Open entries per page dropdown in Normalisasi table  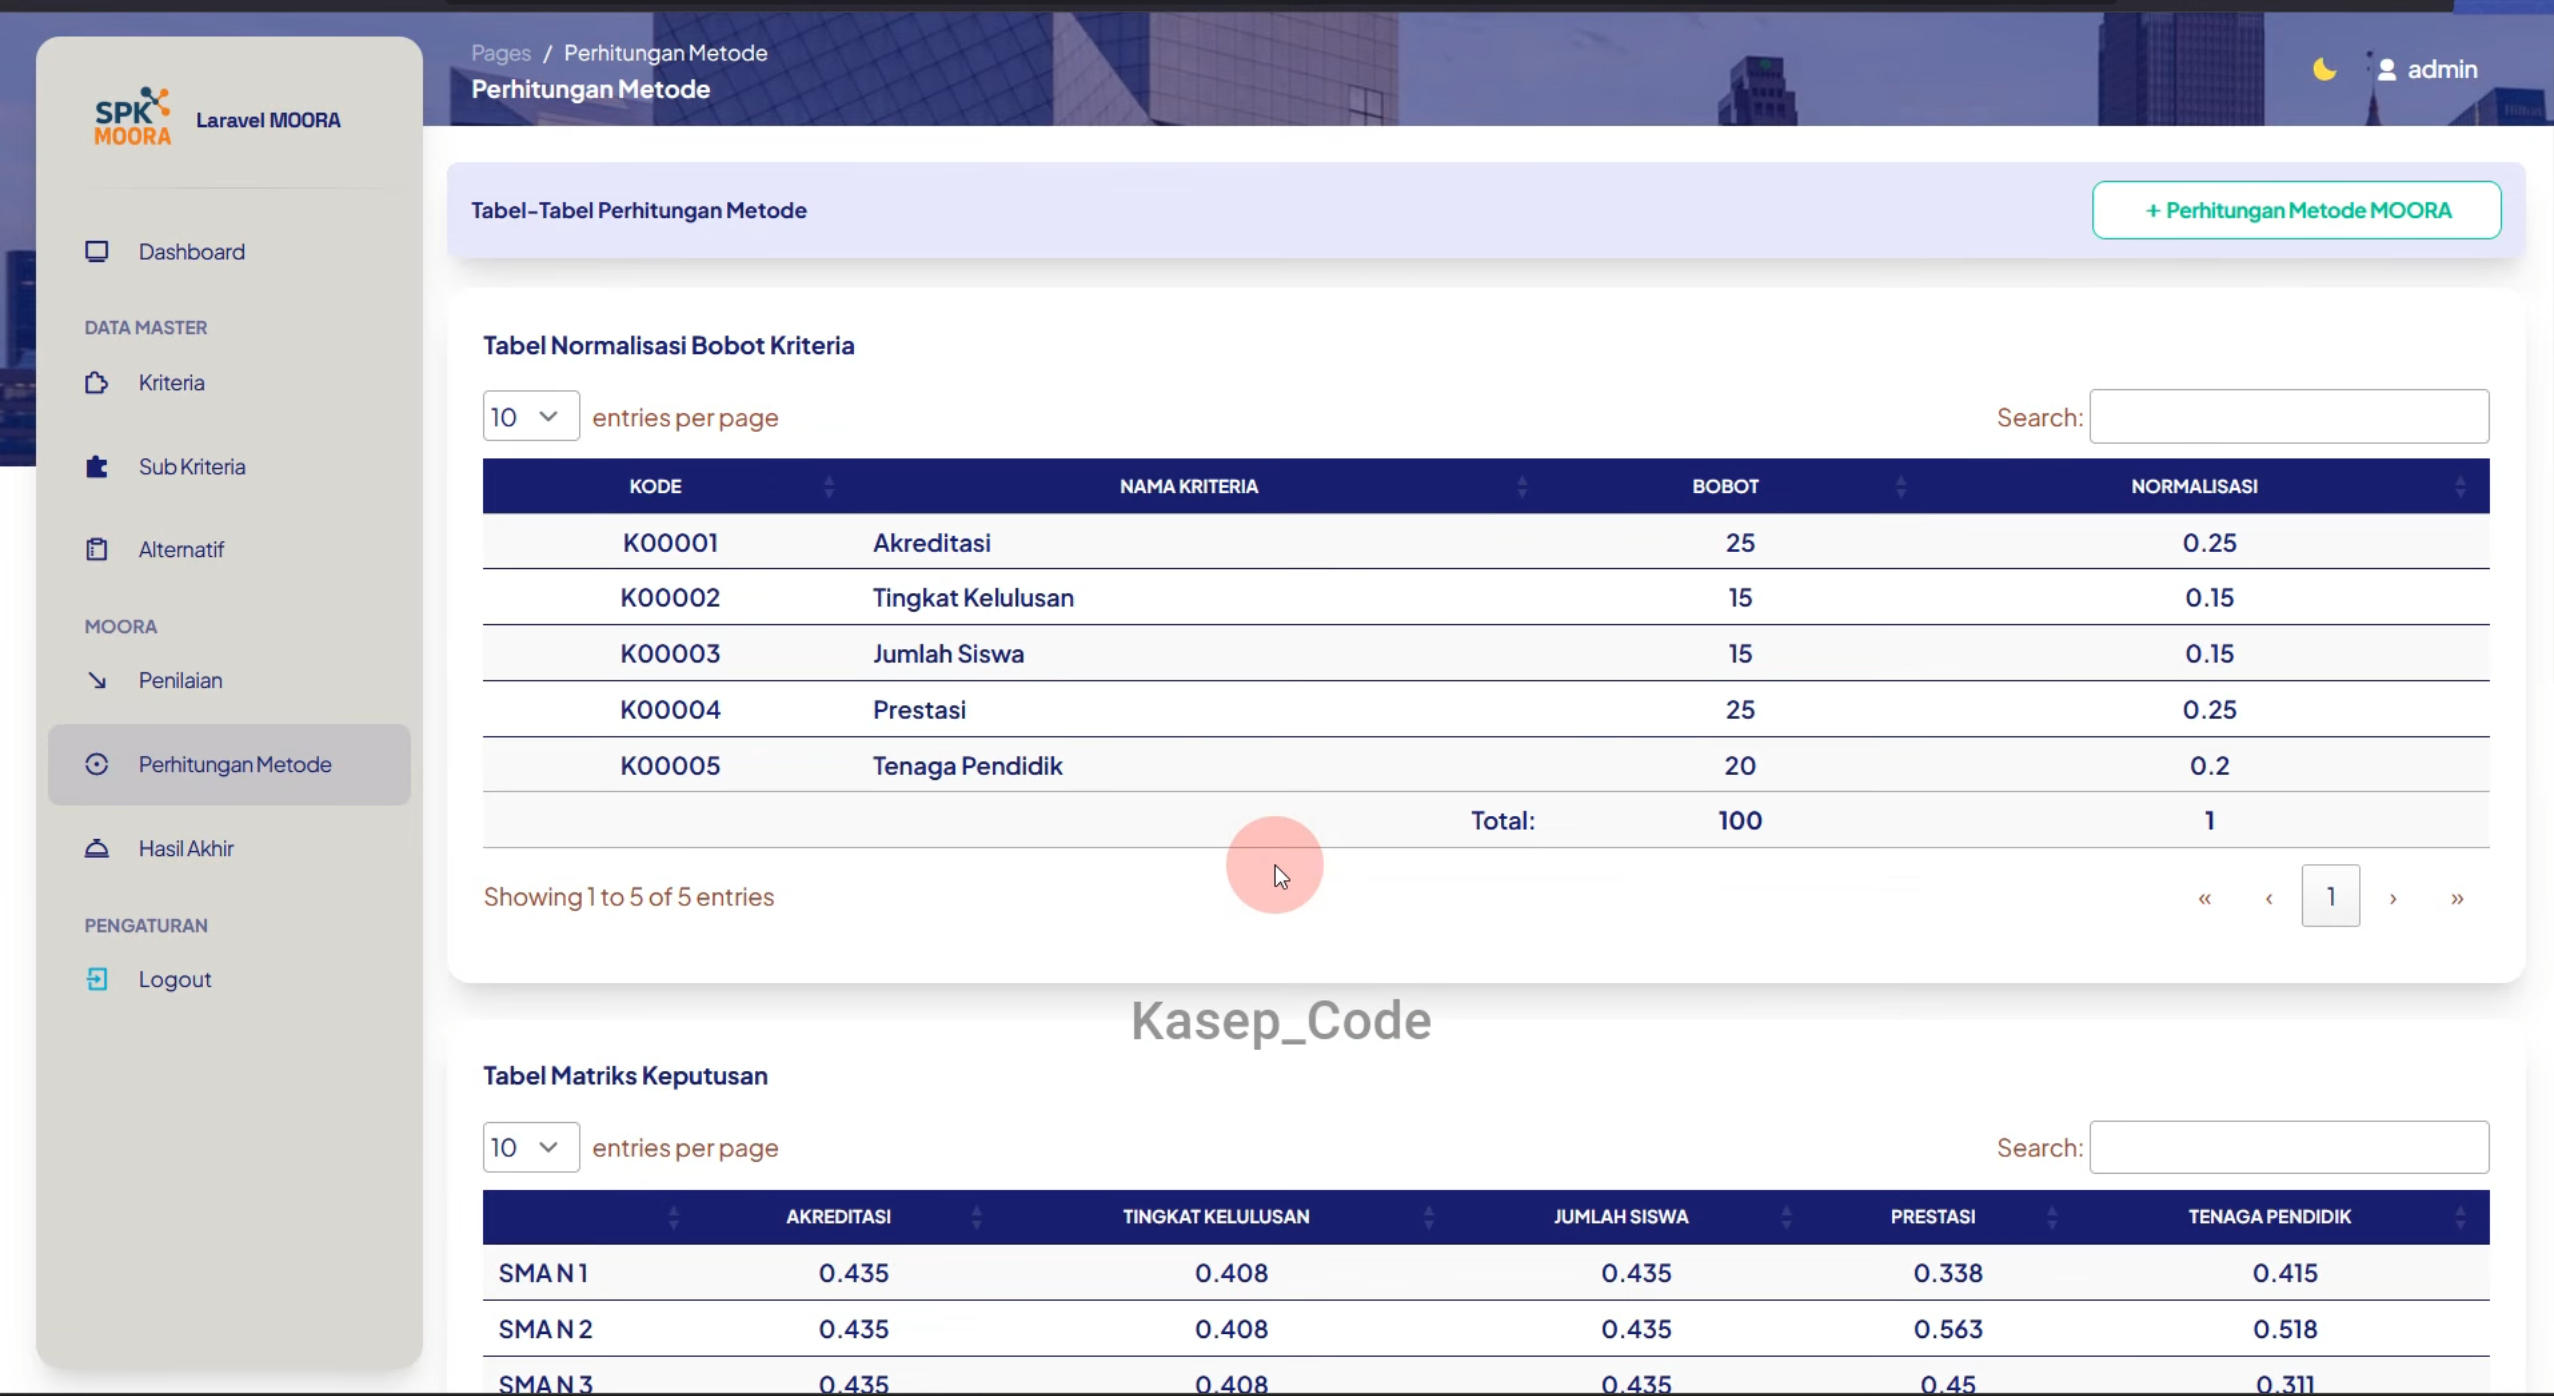coord(531,416)
